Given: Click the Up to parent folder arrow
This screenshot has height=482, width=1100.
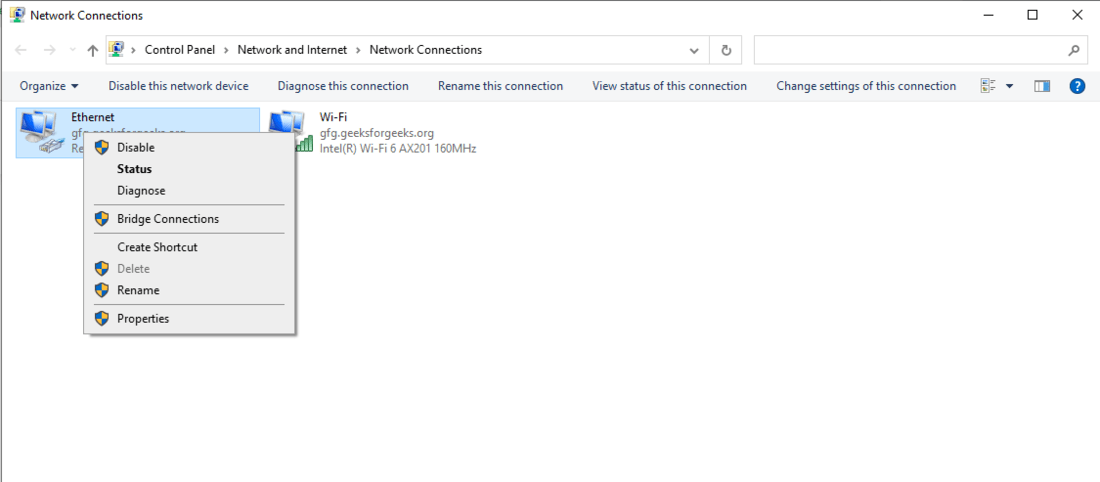Looking at the screenshot, I should [x=93, y=50].
